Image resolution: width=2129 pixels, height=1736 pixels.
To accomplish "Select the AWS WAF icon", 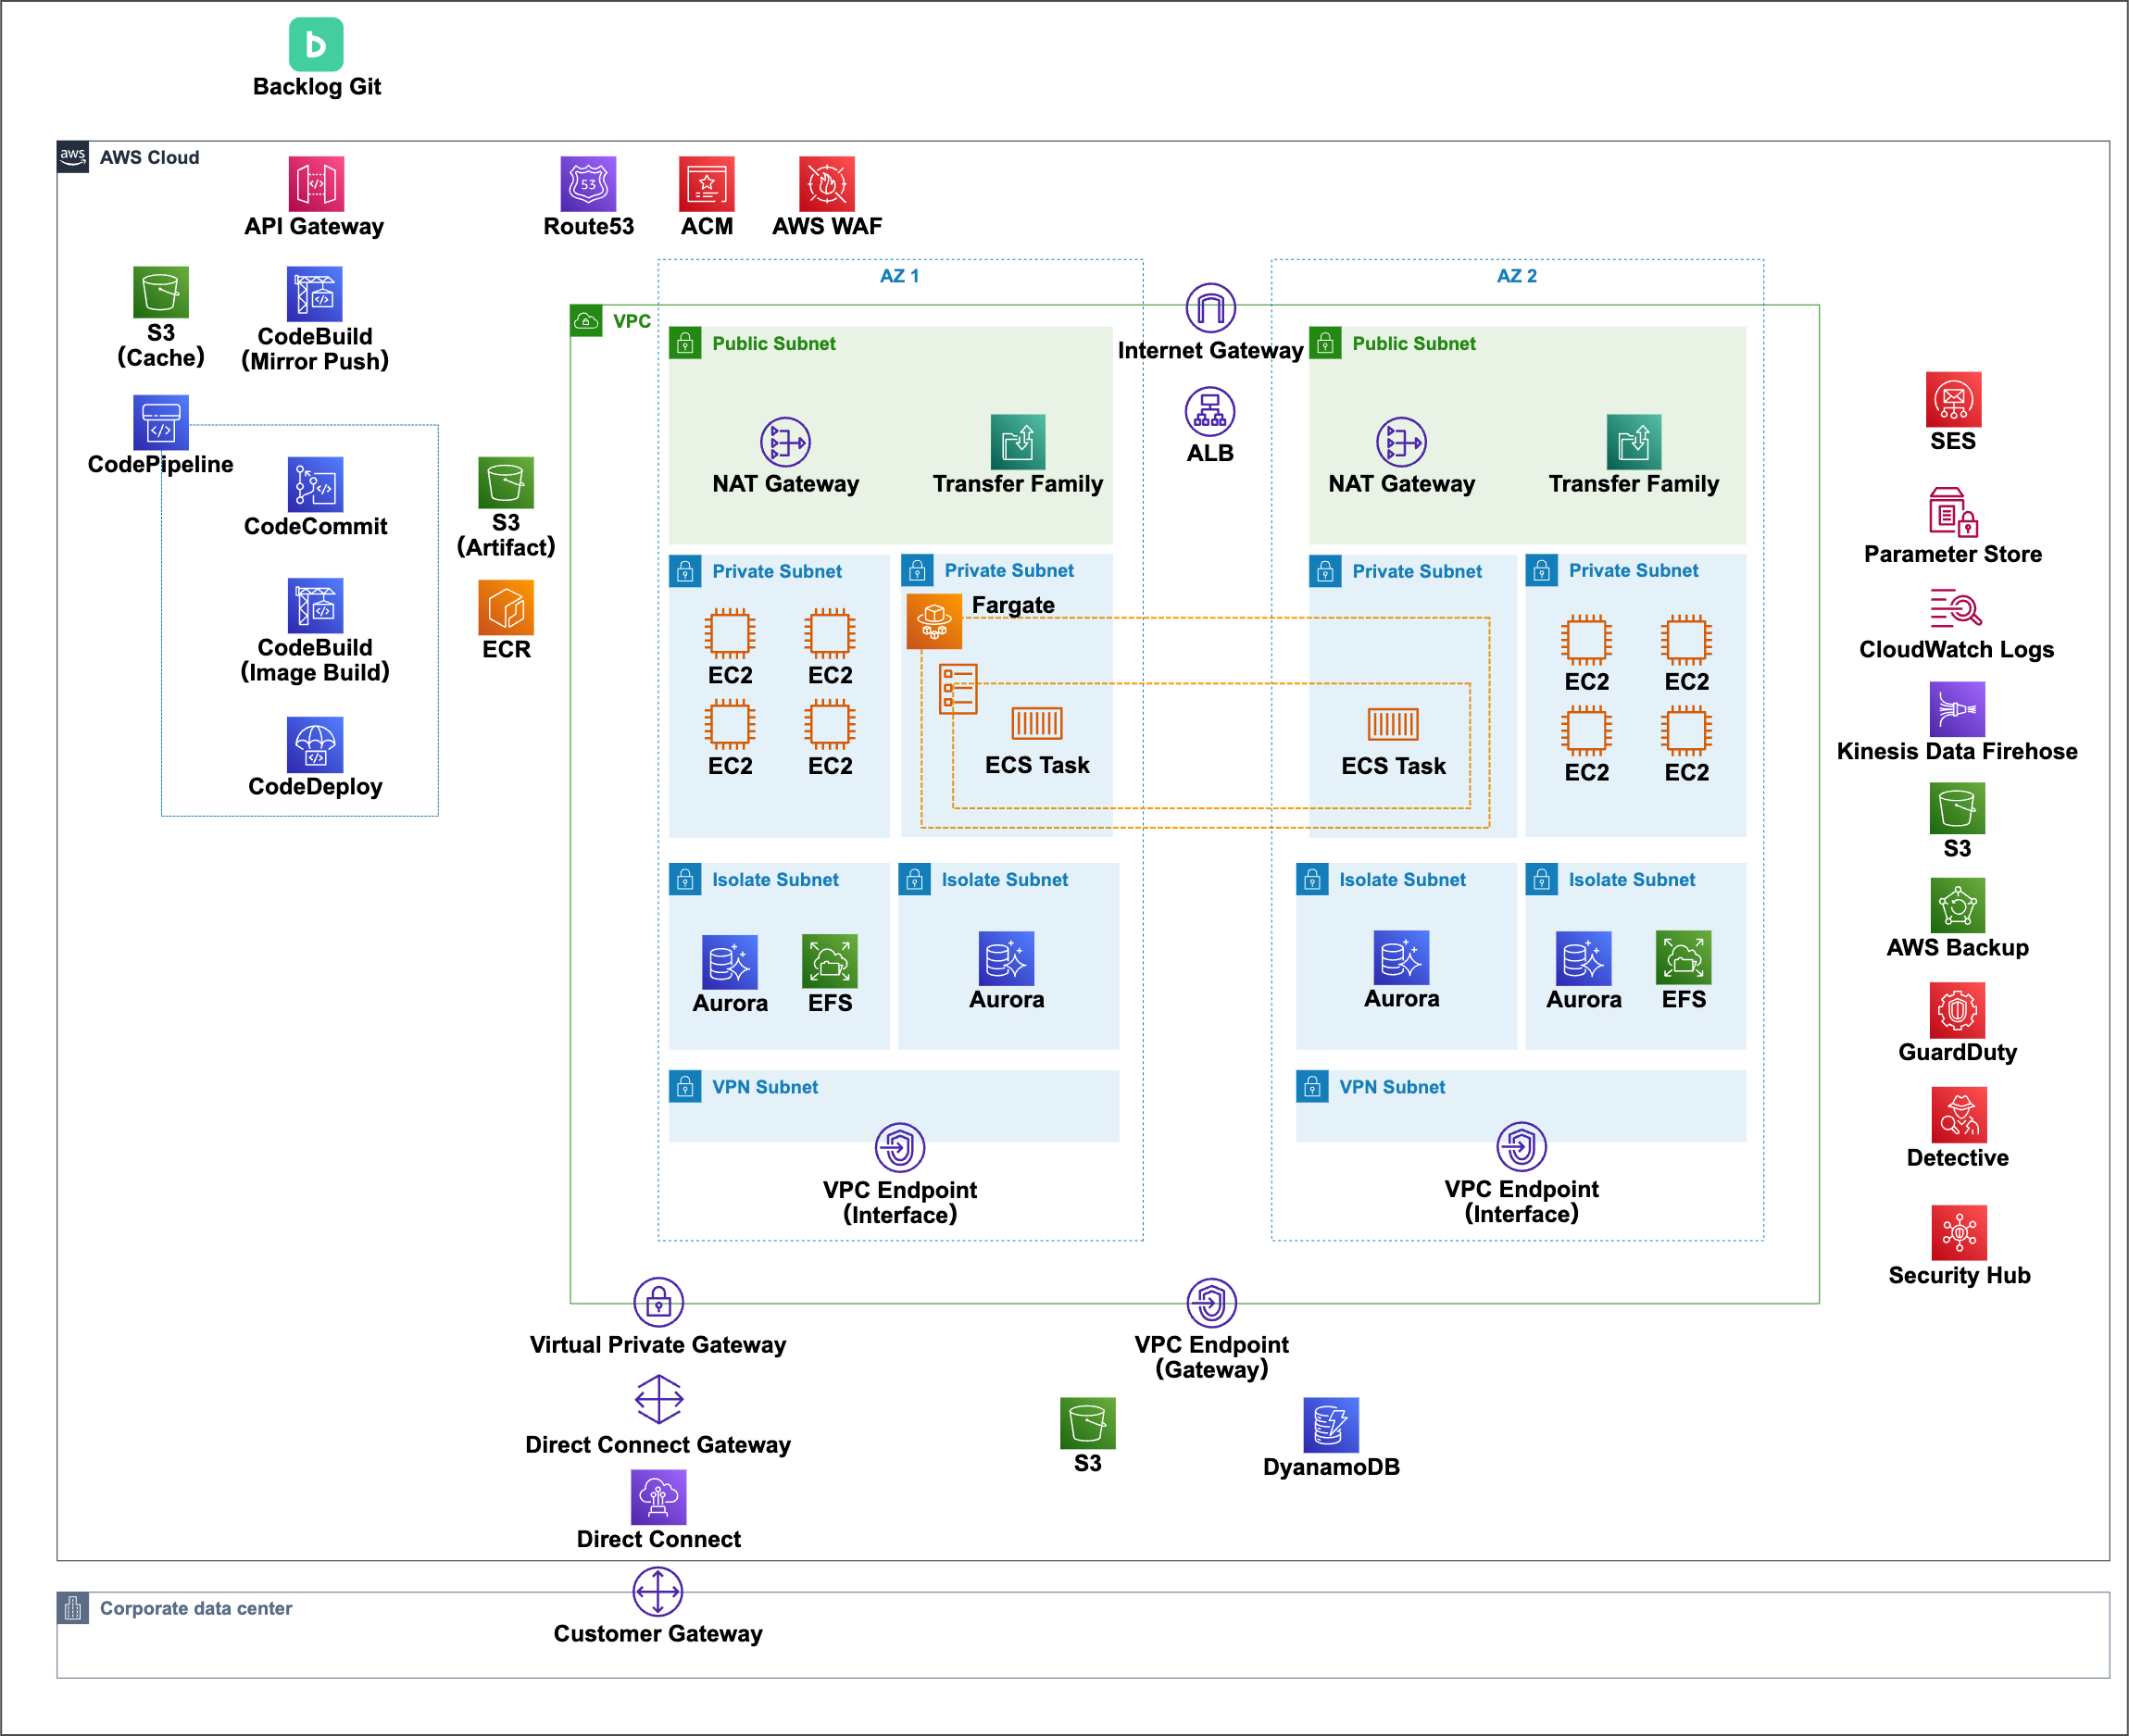I will click(827, 184).
